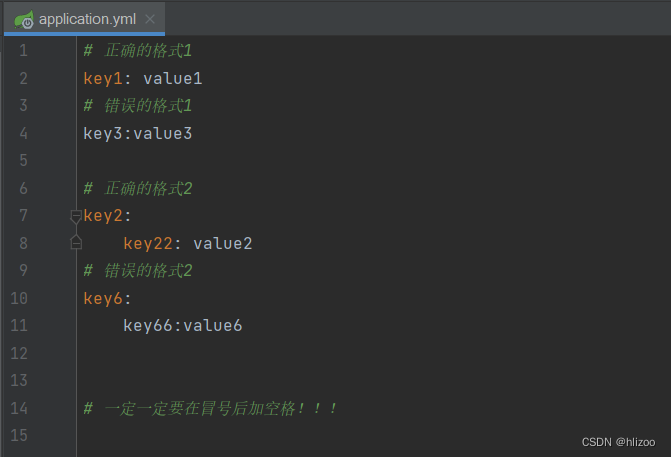The image size is (671, 457).
Task: Place cursor on key1: value1 line
Action: (143, 78)
